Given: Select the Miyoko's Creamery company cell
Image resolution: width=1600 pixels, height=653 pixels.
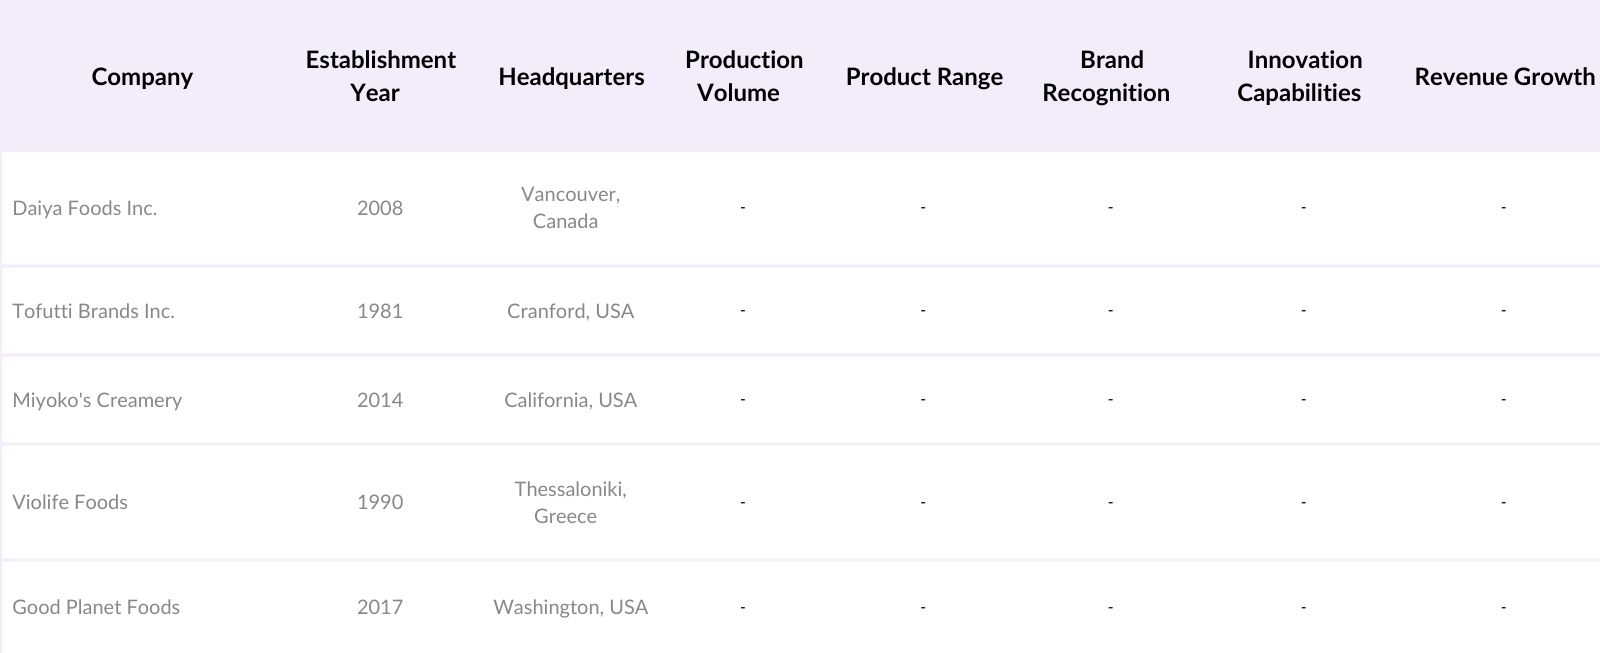Looking at the screenshot, I should [97, 400].
